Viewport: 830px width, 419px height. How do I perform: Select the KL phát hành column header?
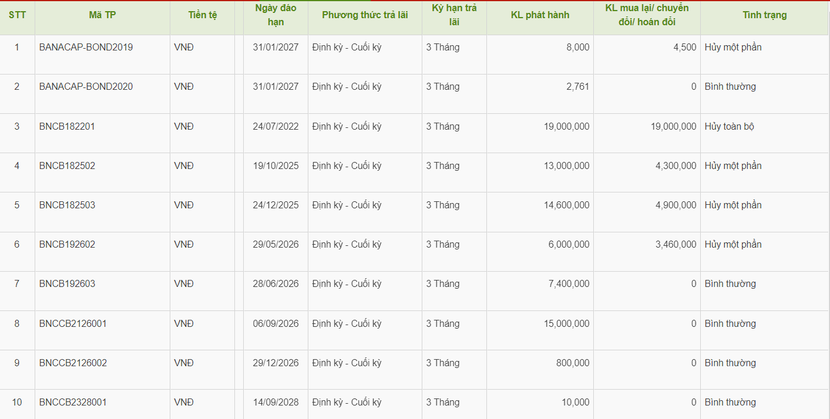[540, 15]
